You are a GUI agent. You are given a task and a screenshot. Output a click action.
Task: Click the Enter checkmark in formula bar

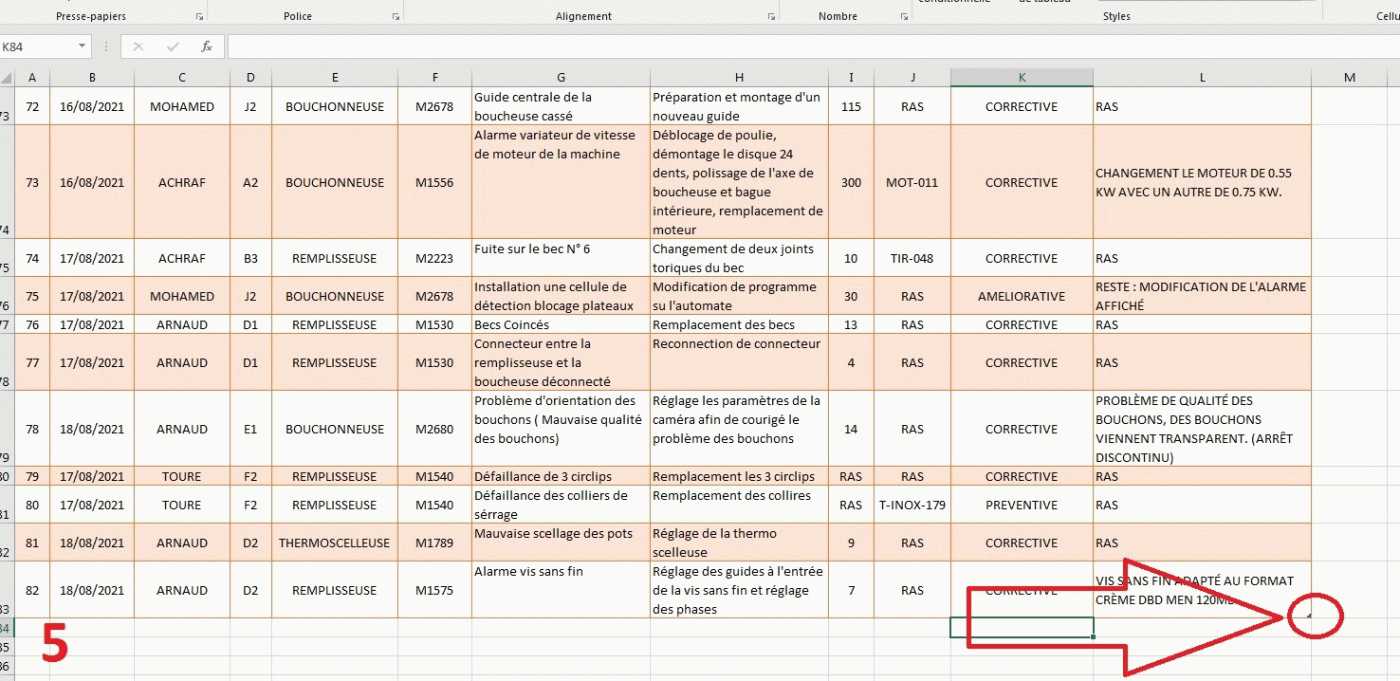click(x=173, y=47)
